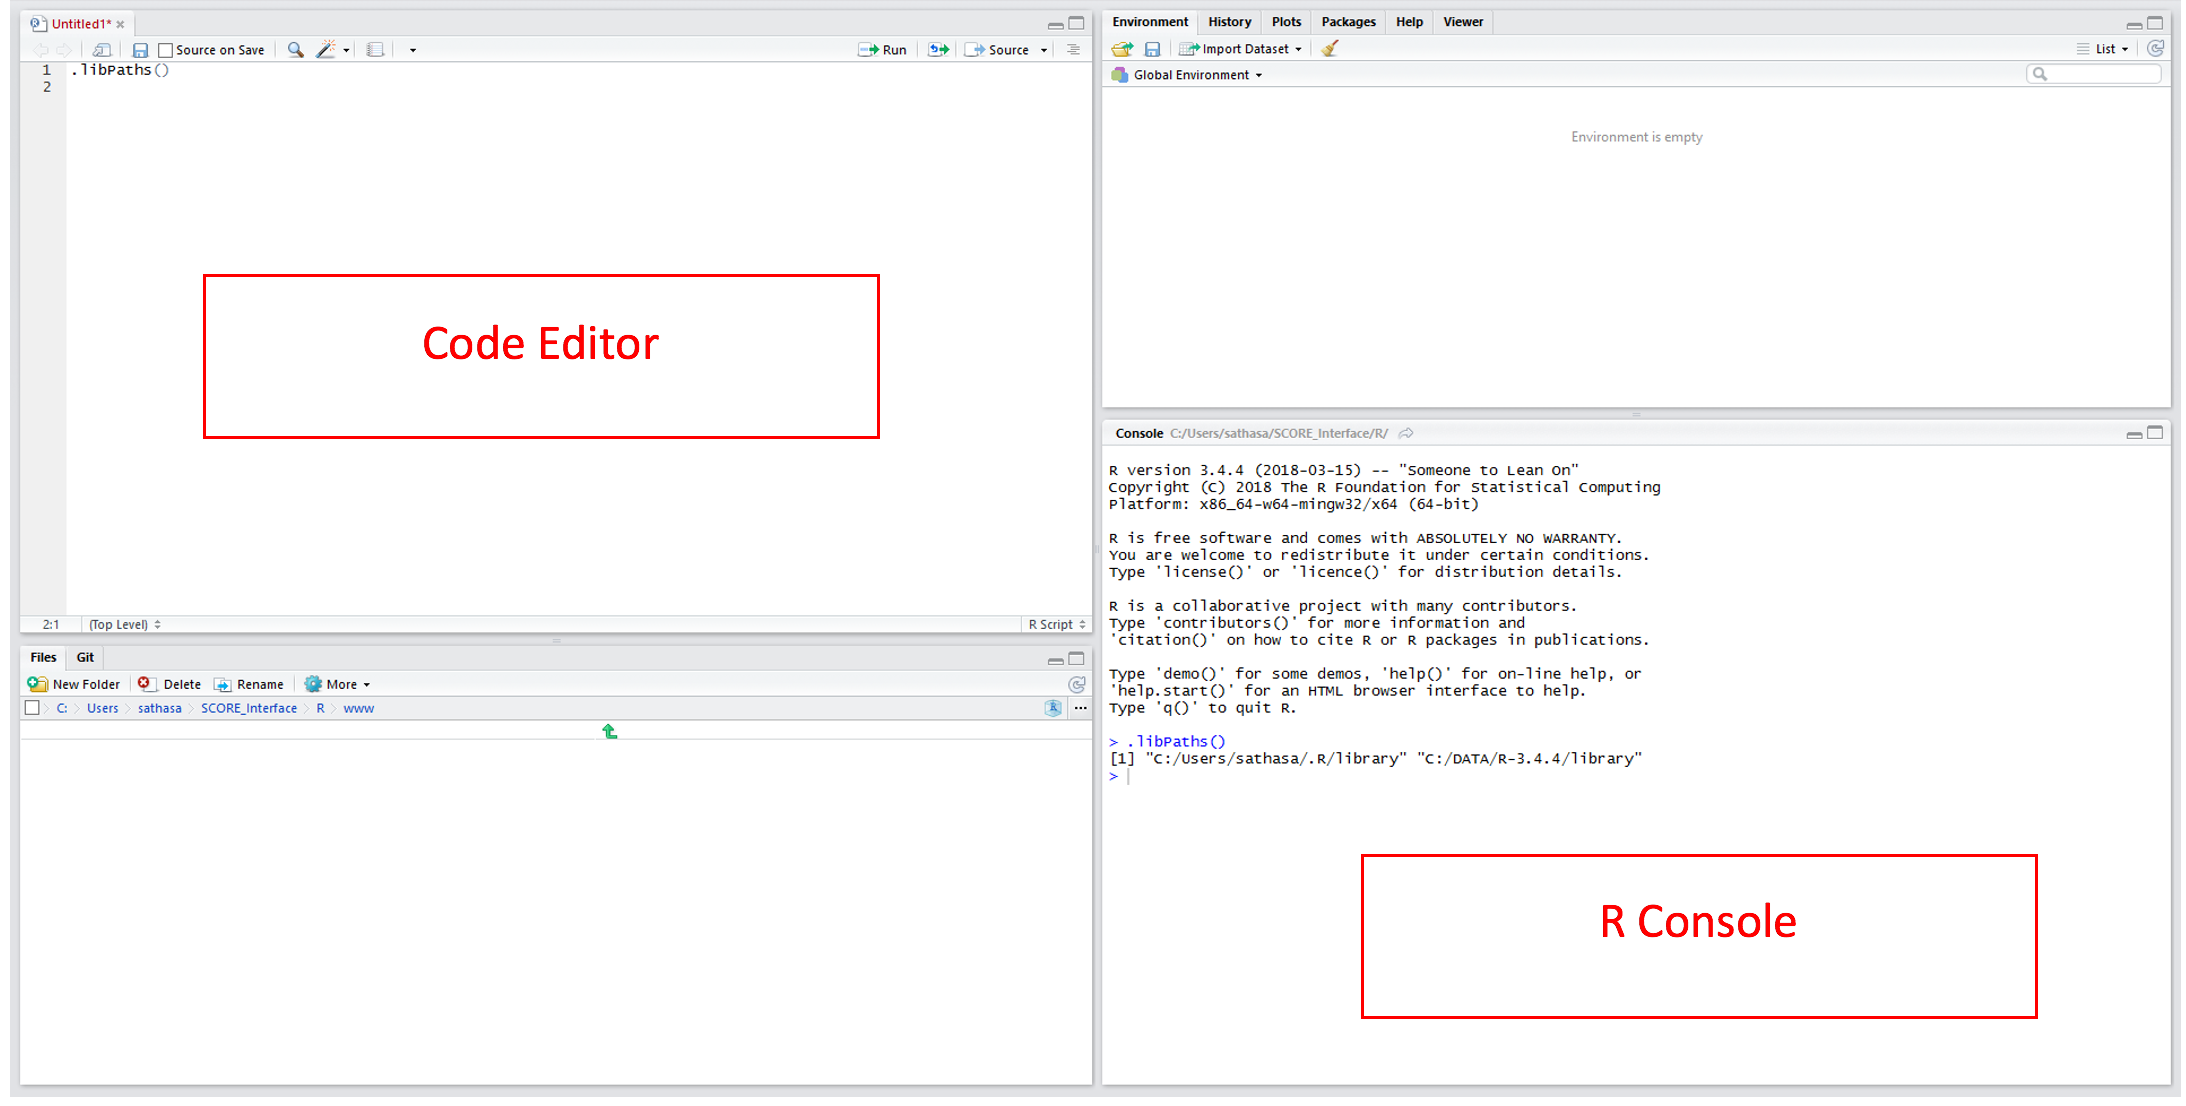
Task: Click the clear workspace broom icon
Action: point(1329,49)
